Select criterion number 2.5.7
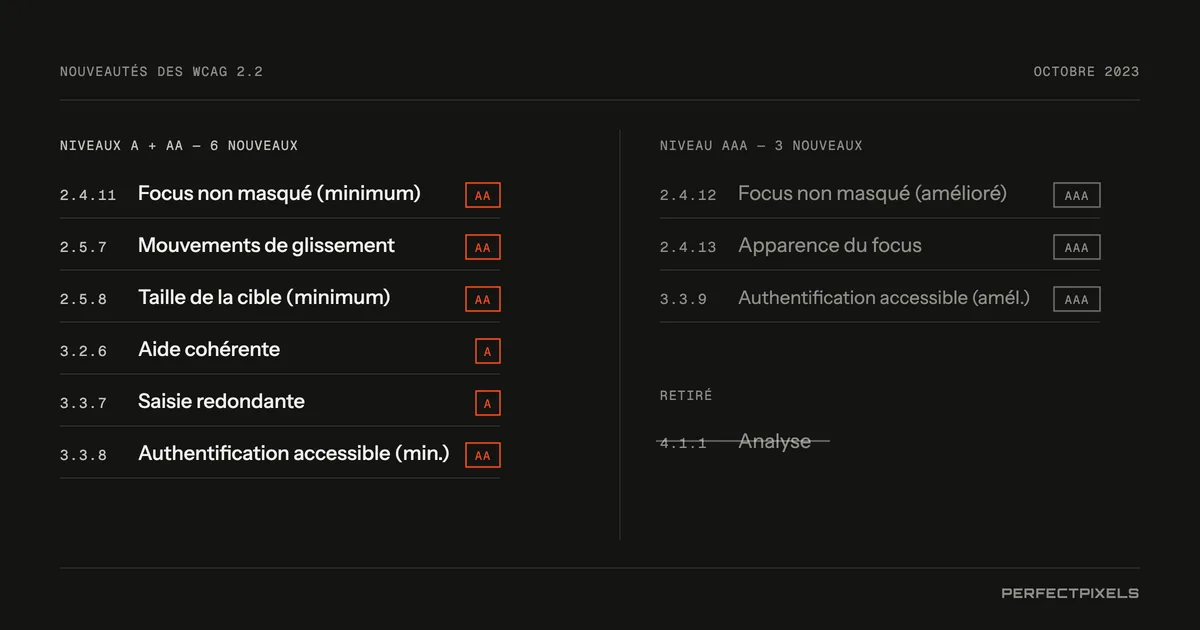The width and height of the screenshot is (1200, 630). (83, 248)
